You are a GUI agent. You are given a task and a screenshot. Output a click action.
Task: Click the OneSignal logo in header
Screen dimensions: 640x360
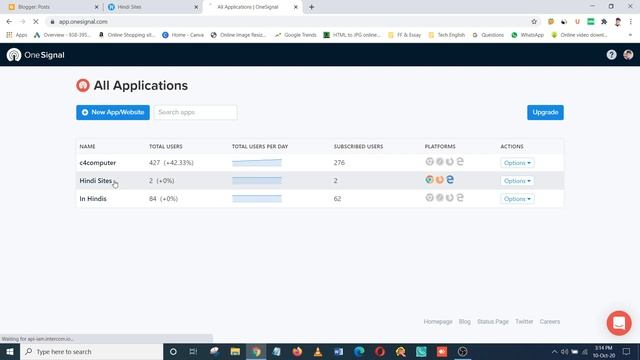pyautogui.click(x=36, y=55)
